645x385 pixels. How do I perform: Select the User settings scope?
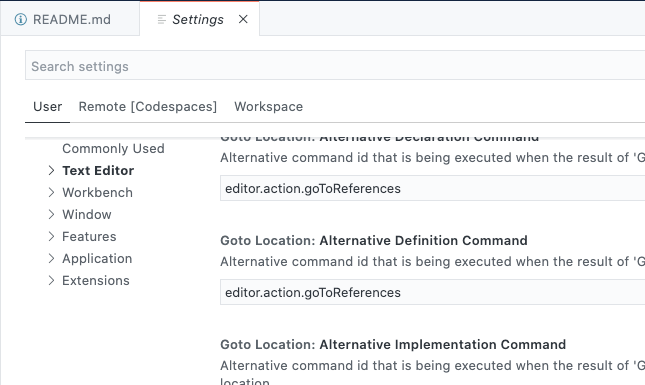[48, 107]
